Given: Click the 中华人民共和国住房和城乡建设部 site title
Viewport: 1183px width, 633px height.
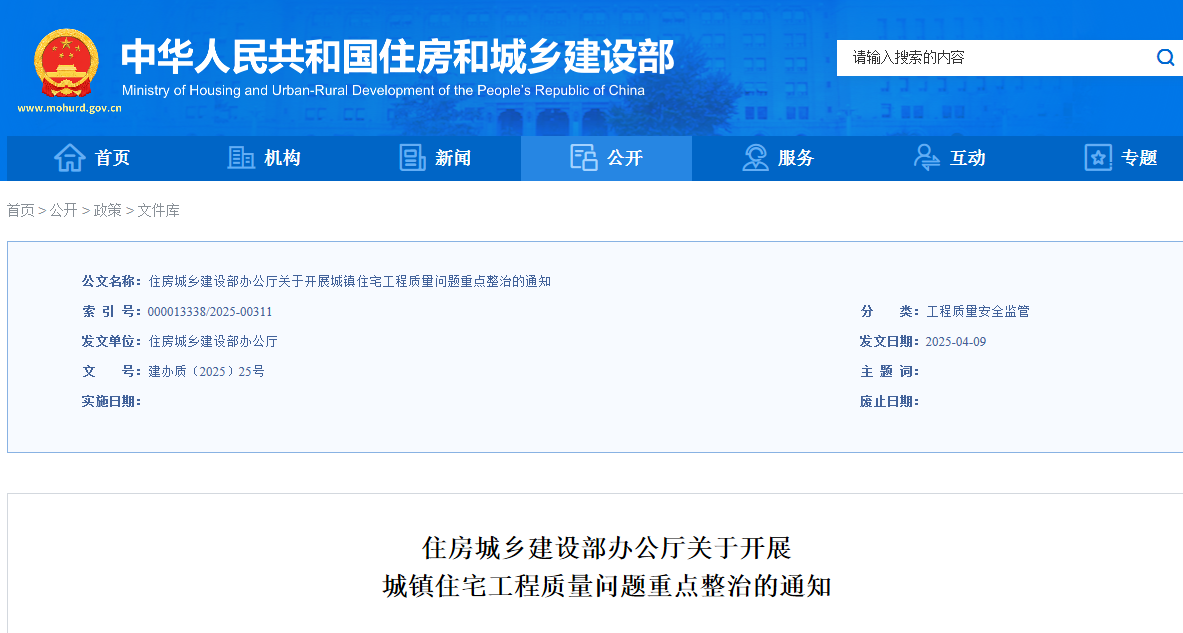Looking at the screenshot, I should 398,57.
